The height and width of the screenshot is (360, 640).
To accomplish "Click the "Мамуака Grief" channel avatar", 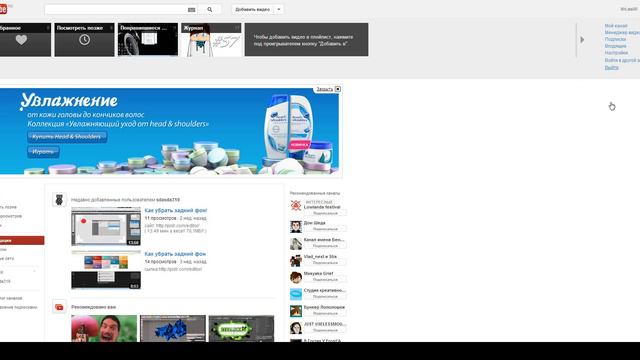I will 296,278.
